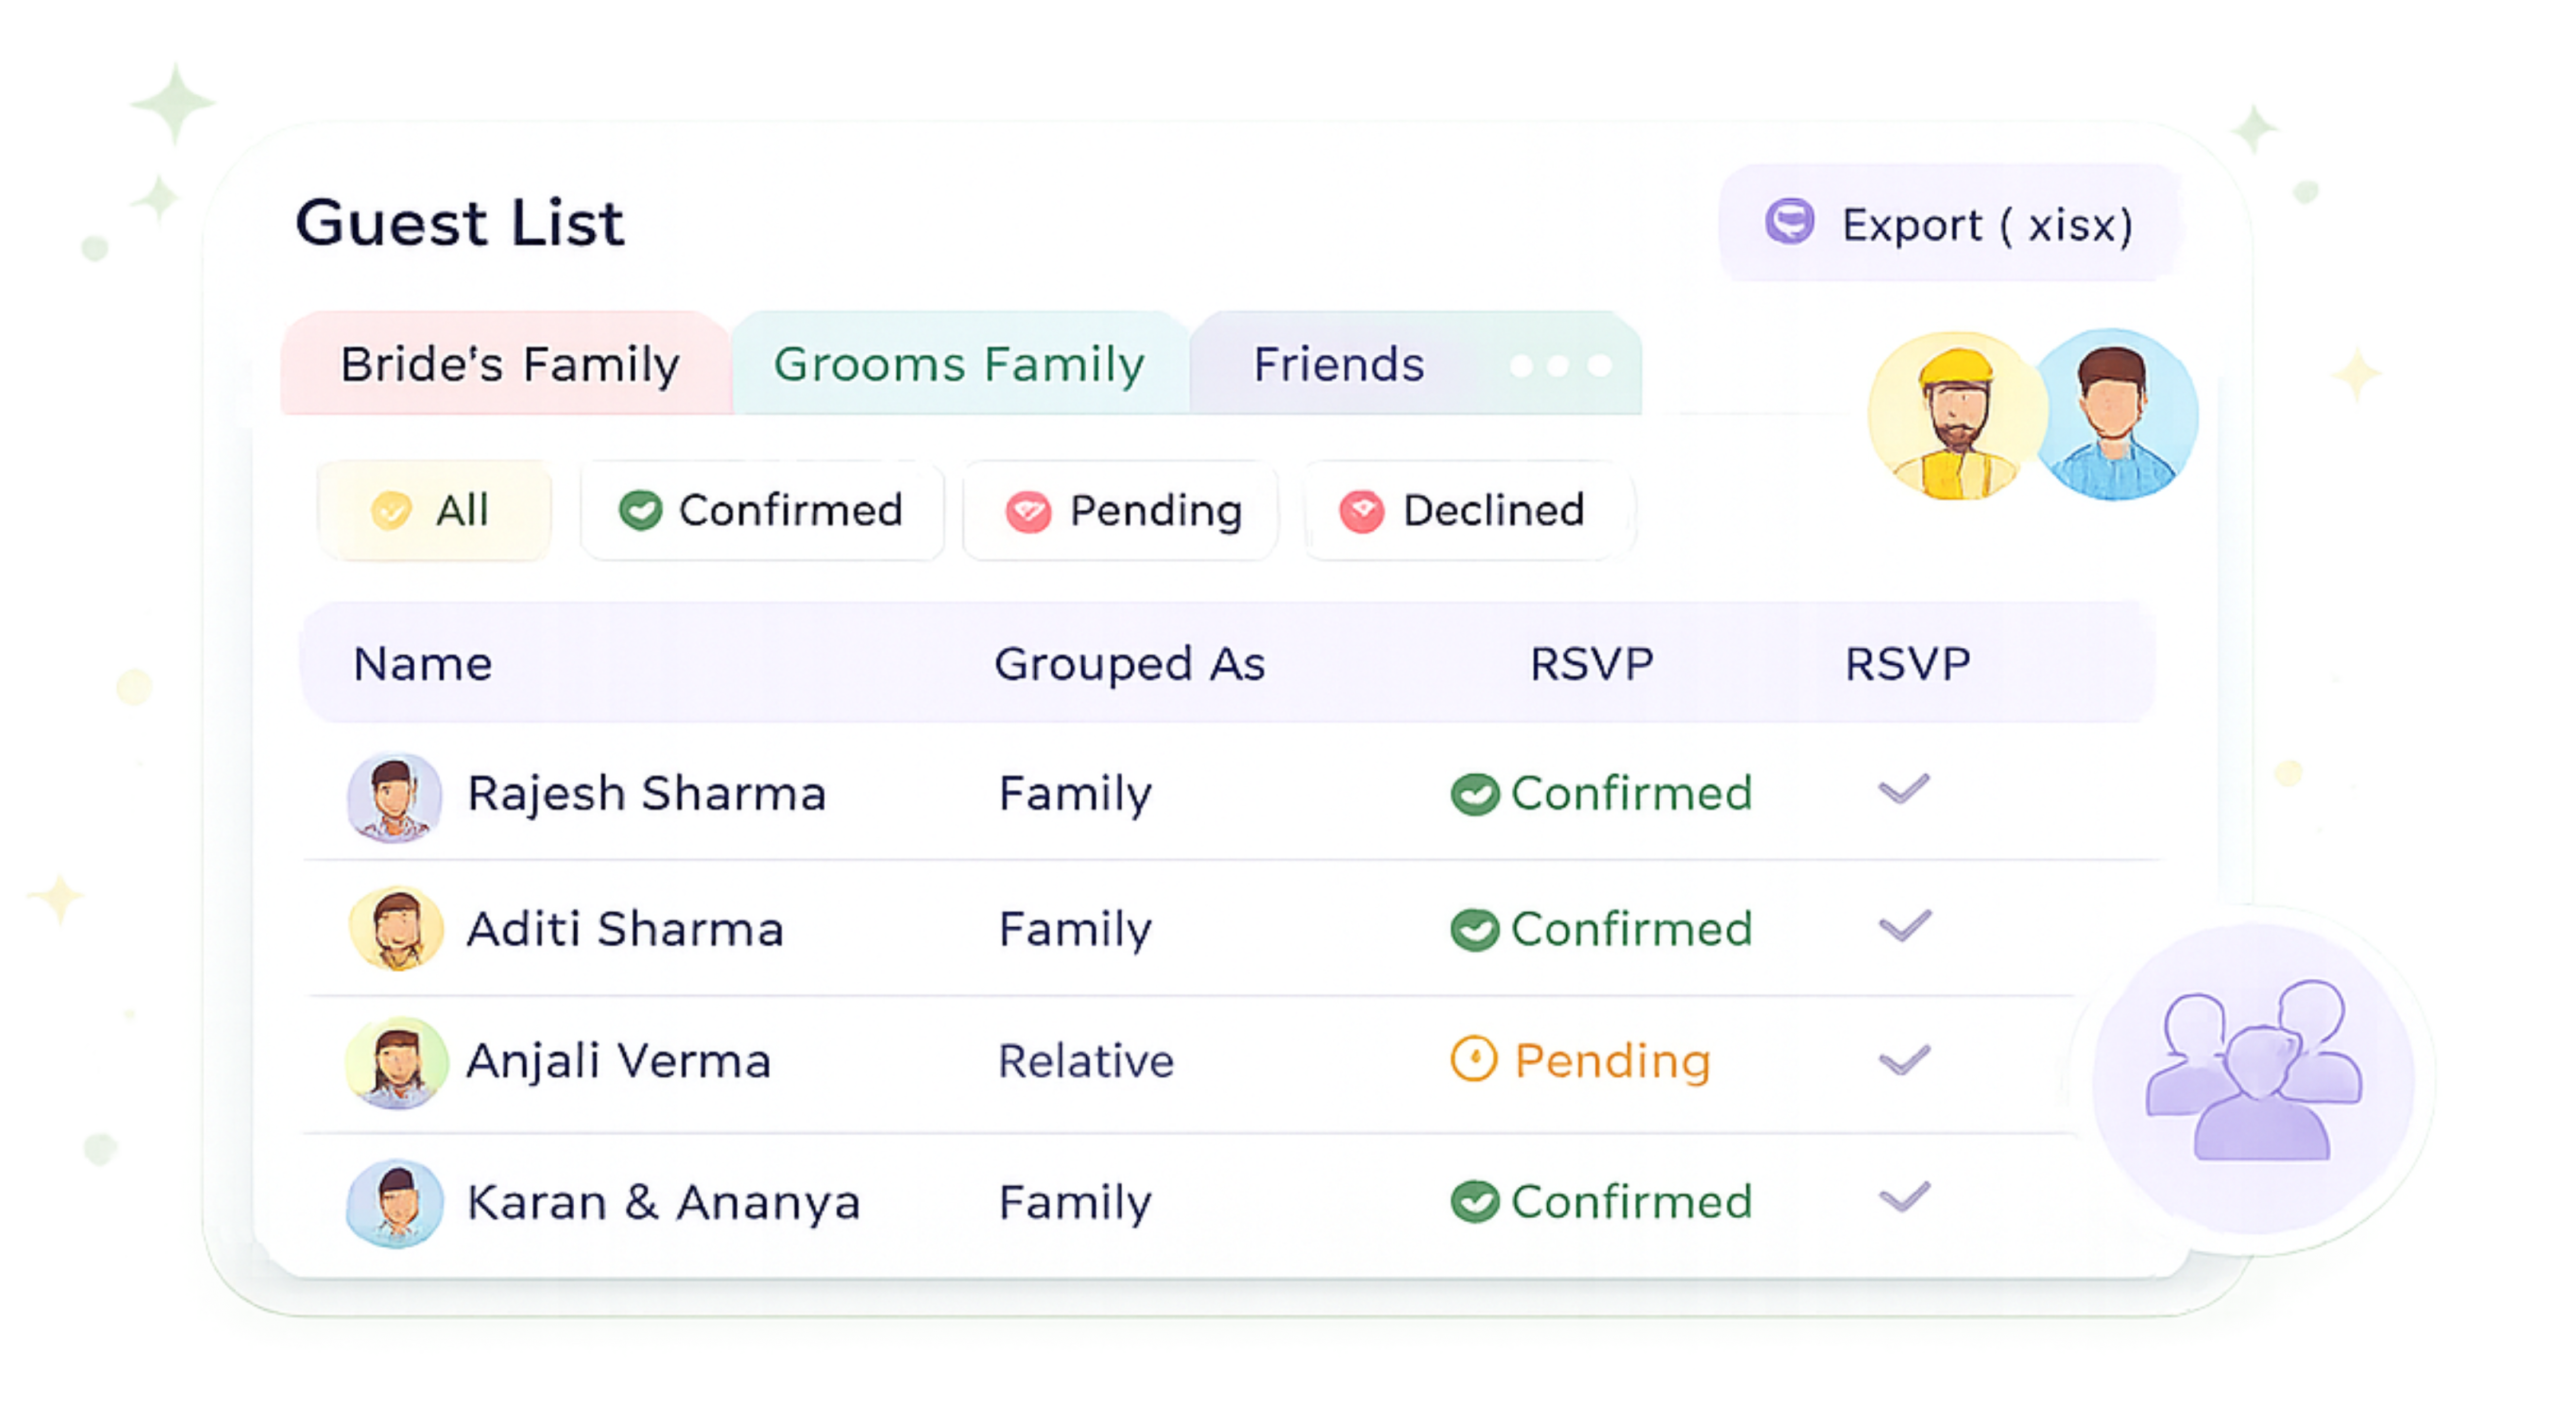The image size is (2560, 1422).
Task: Open the Grooms Family tab
Action: 959,364
